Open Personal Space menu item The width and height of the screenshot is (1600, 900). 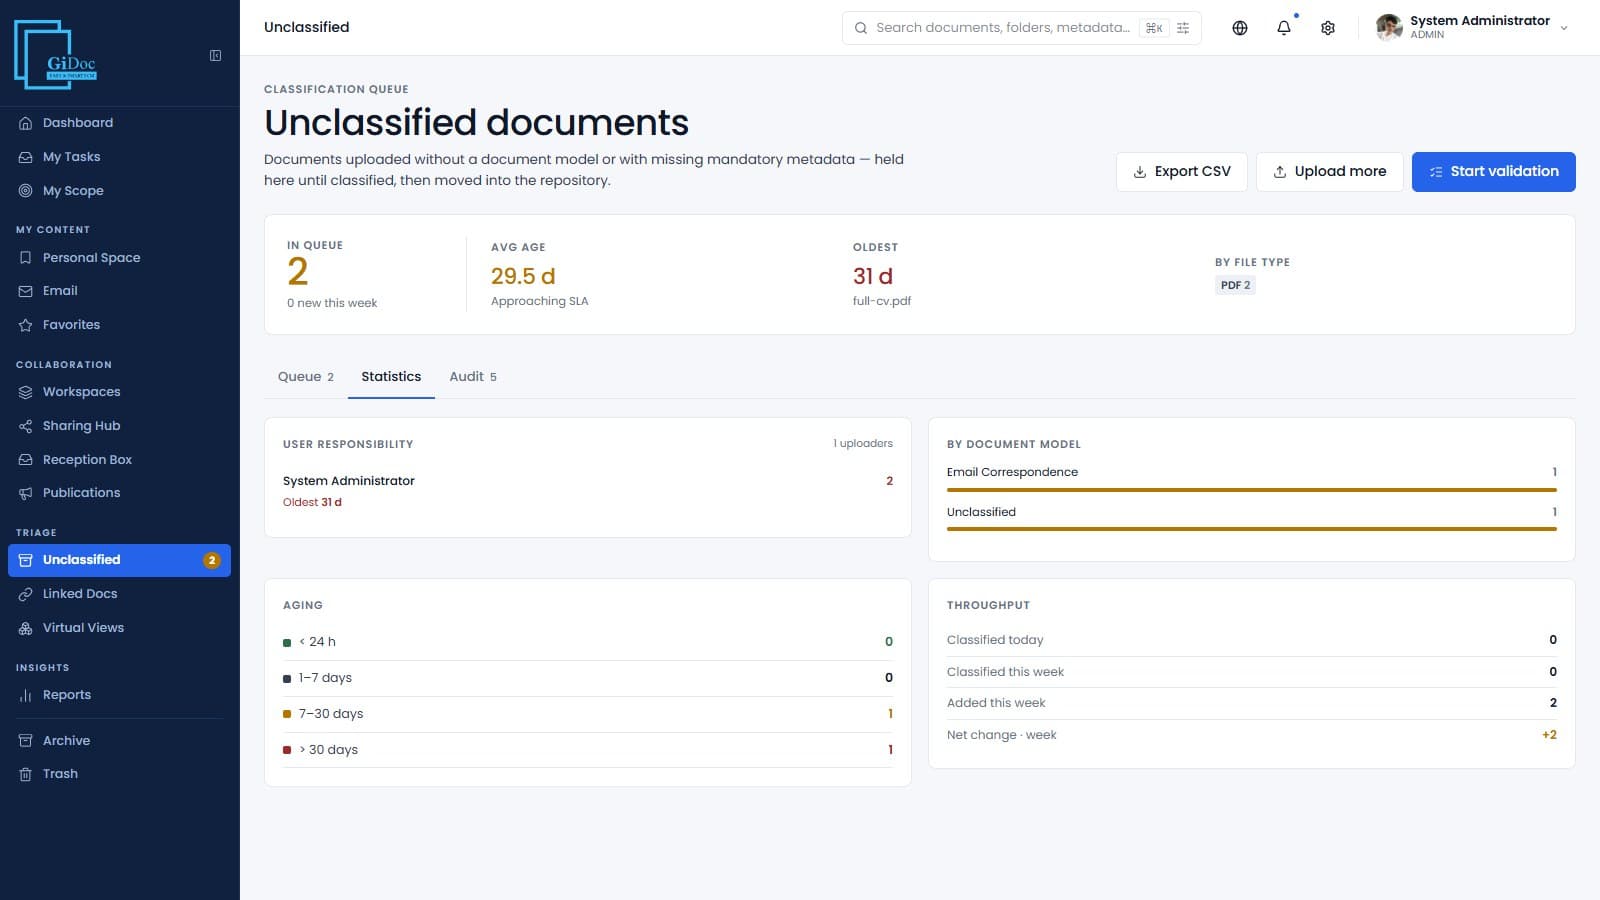pos(120,258)
